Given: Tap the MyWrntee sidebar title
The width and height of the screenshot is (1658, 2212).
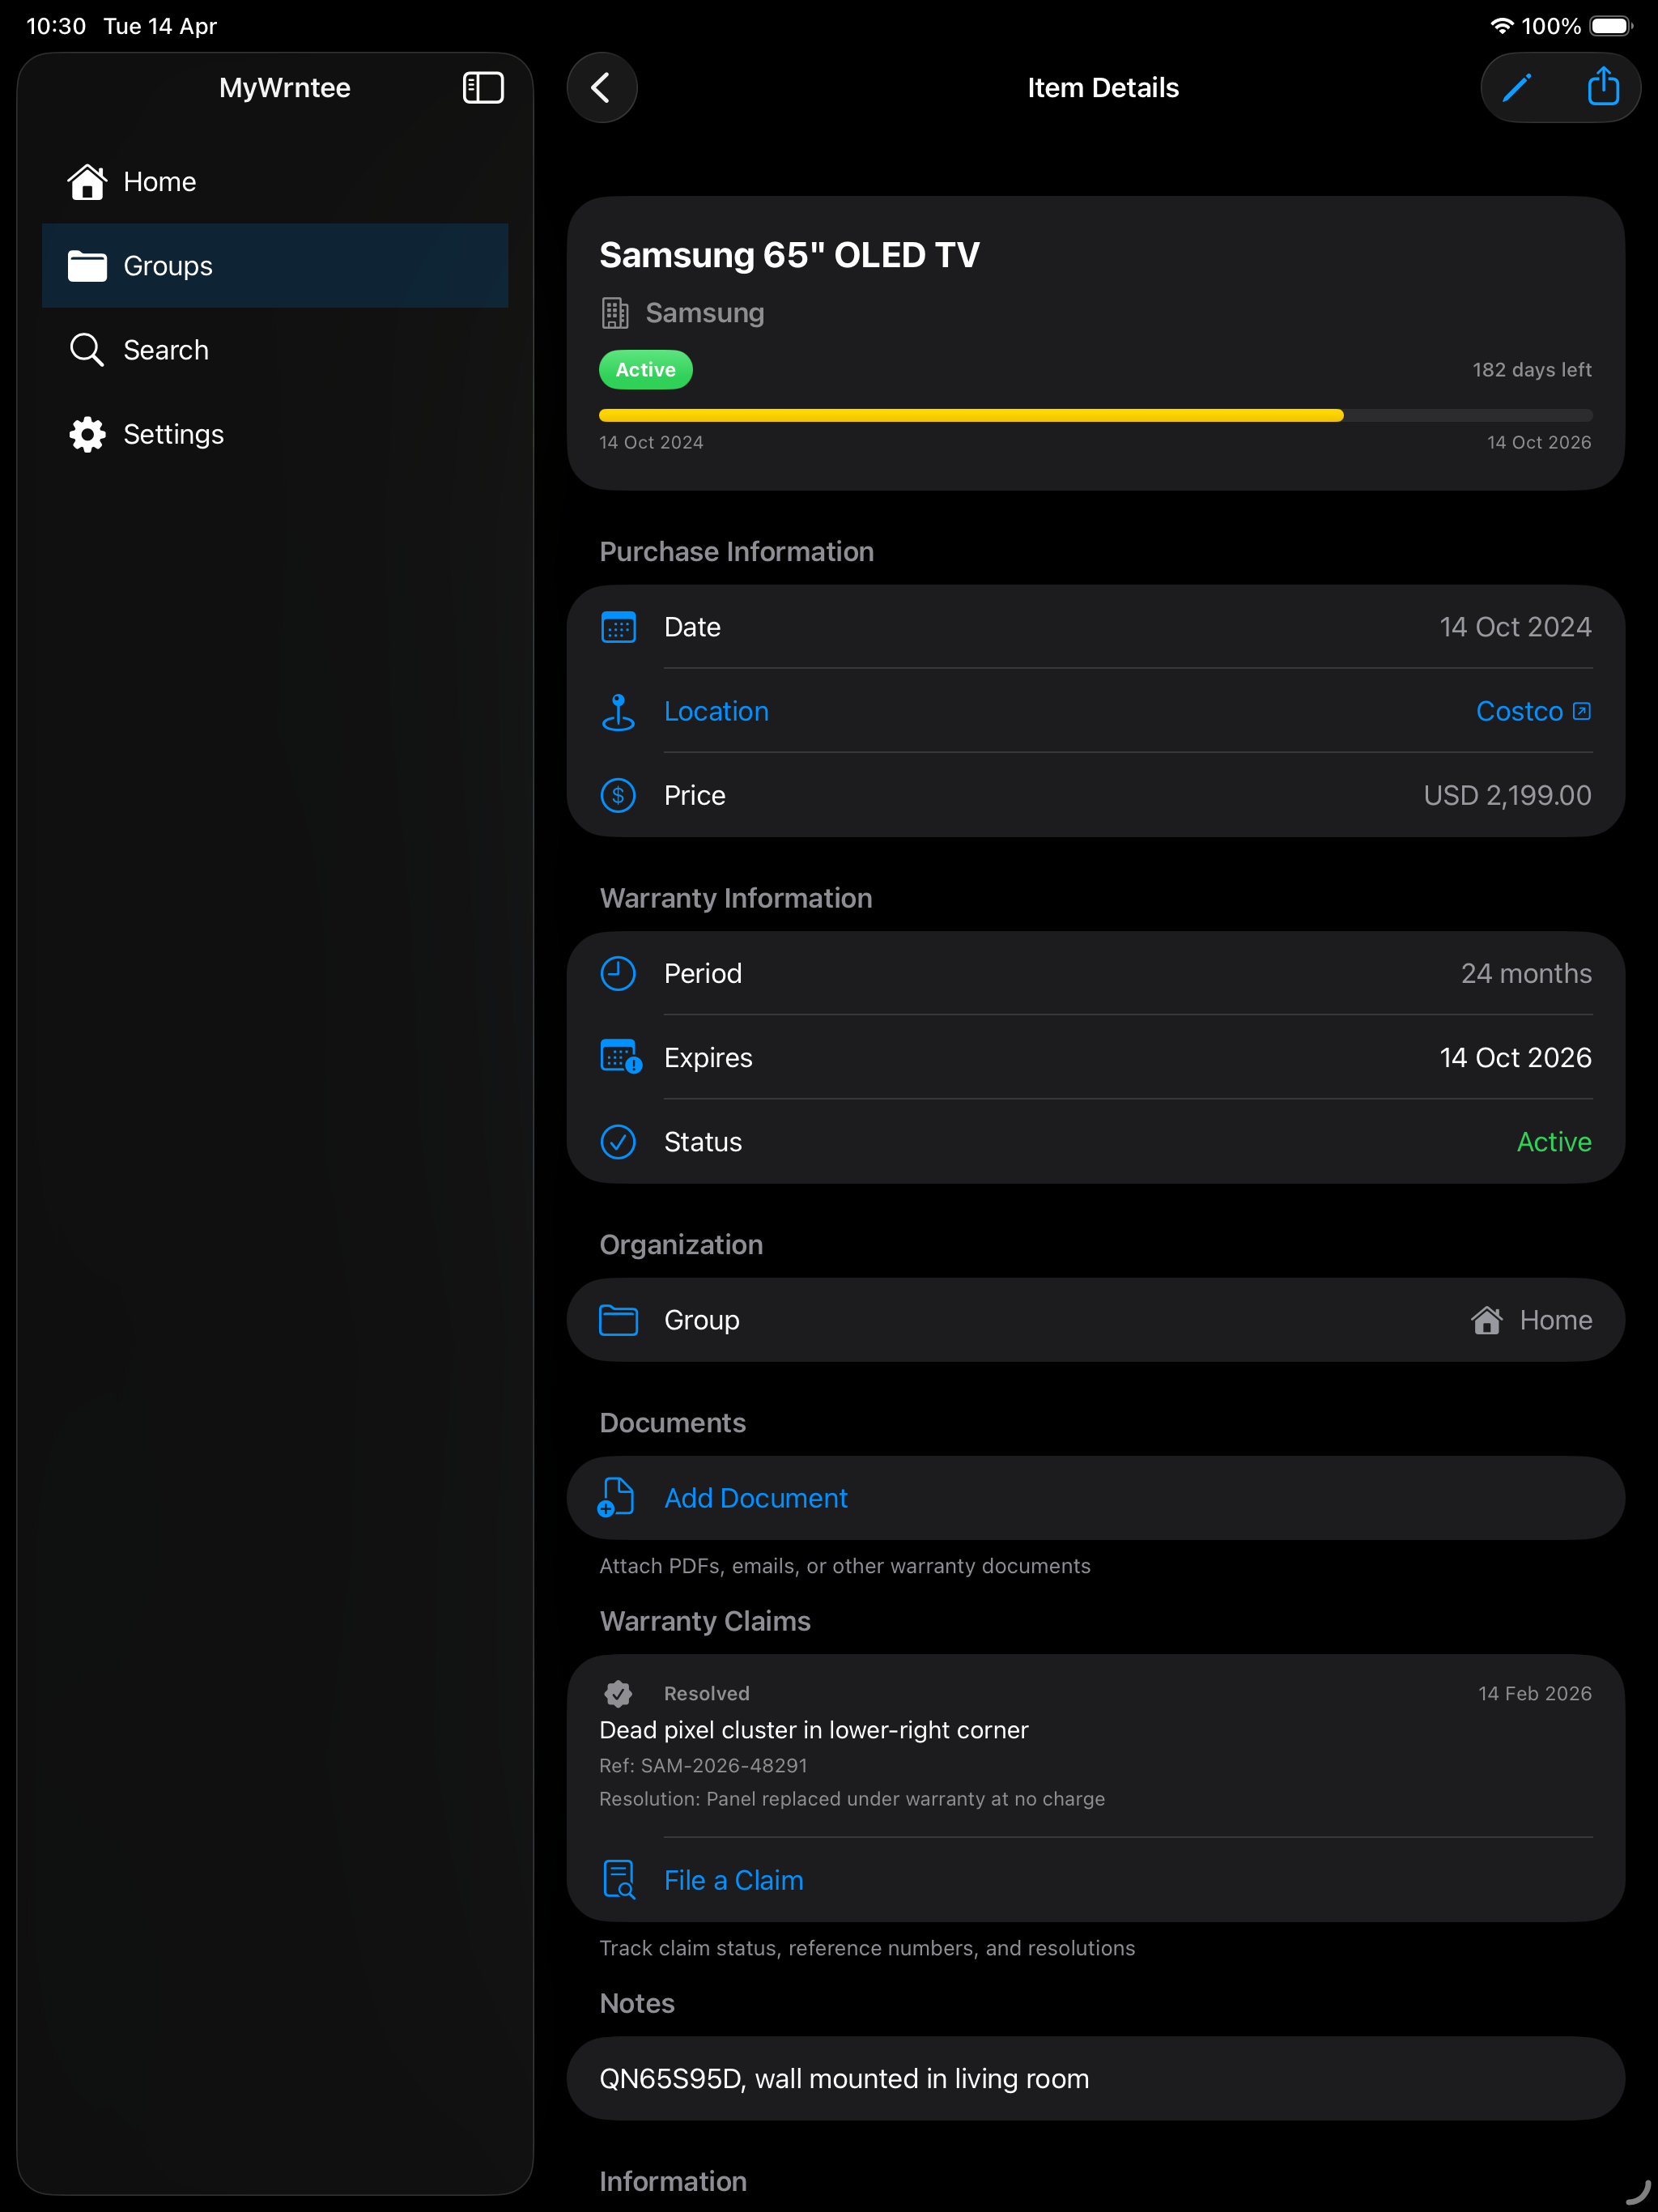Looking at the screenshot, I should [285, 87].
